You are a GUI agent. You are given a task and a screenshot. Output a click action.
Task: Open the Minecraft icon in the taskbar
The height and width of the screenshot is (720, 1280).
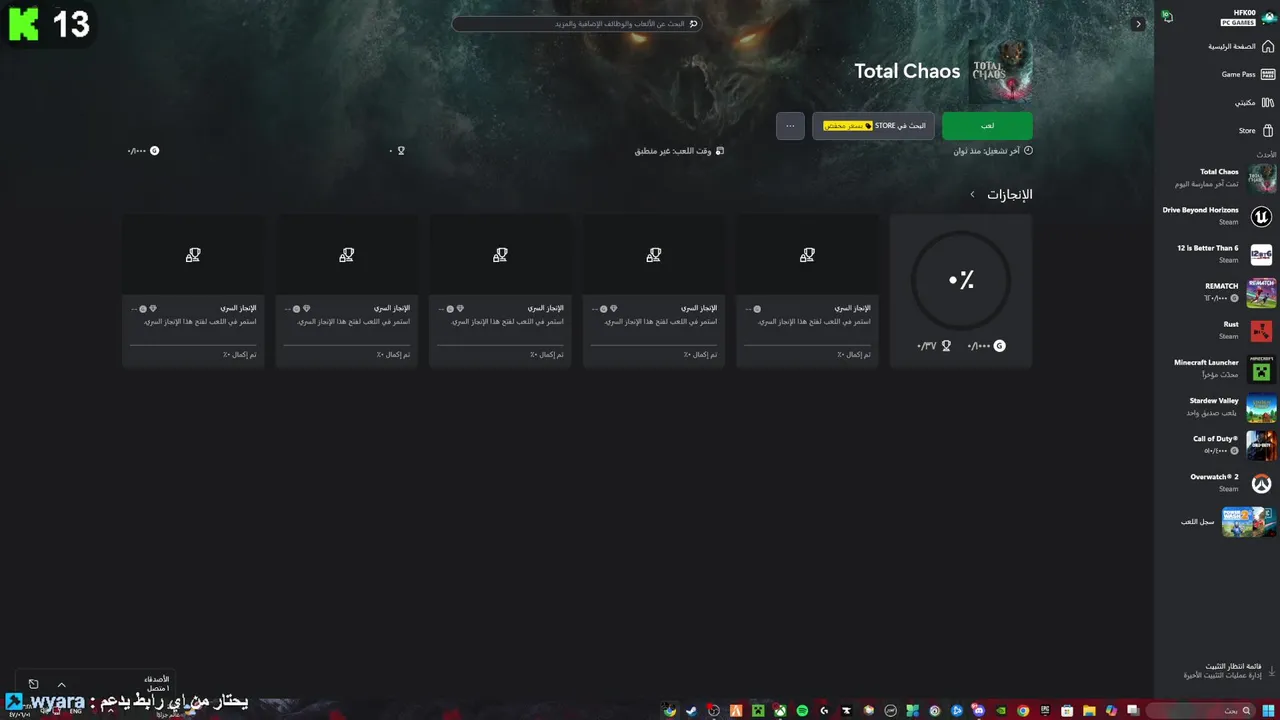(758, 710)
